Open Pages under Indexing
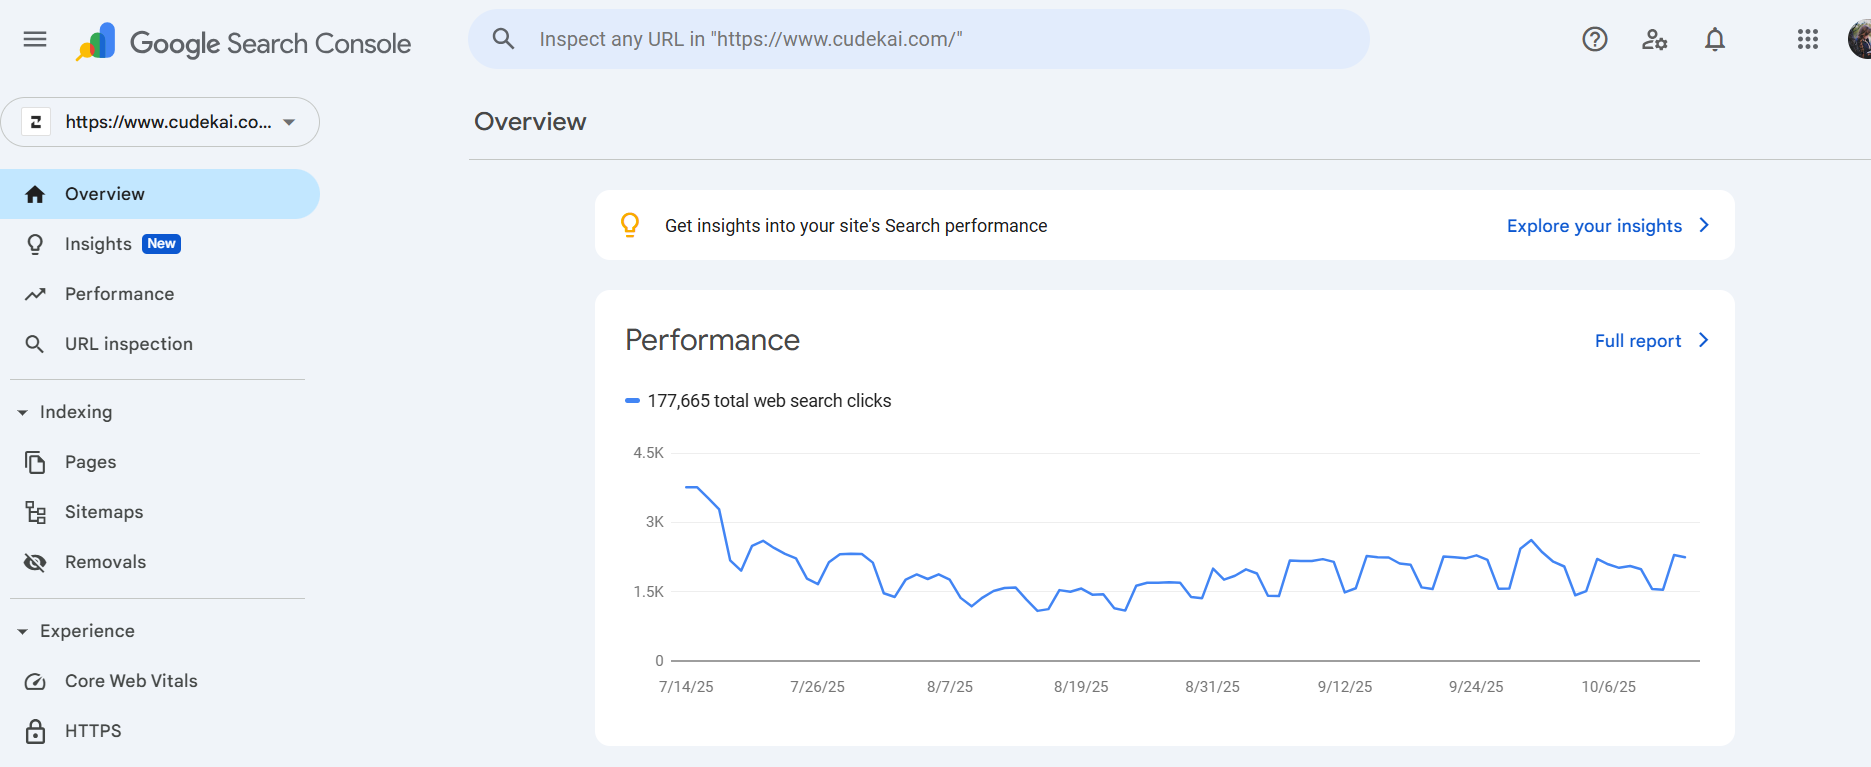The height and width of the screenshot is (767, 1871). (160, 462)
